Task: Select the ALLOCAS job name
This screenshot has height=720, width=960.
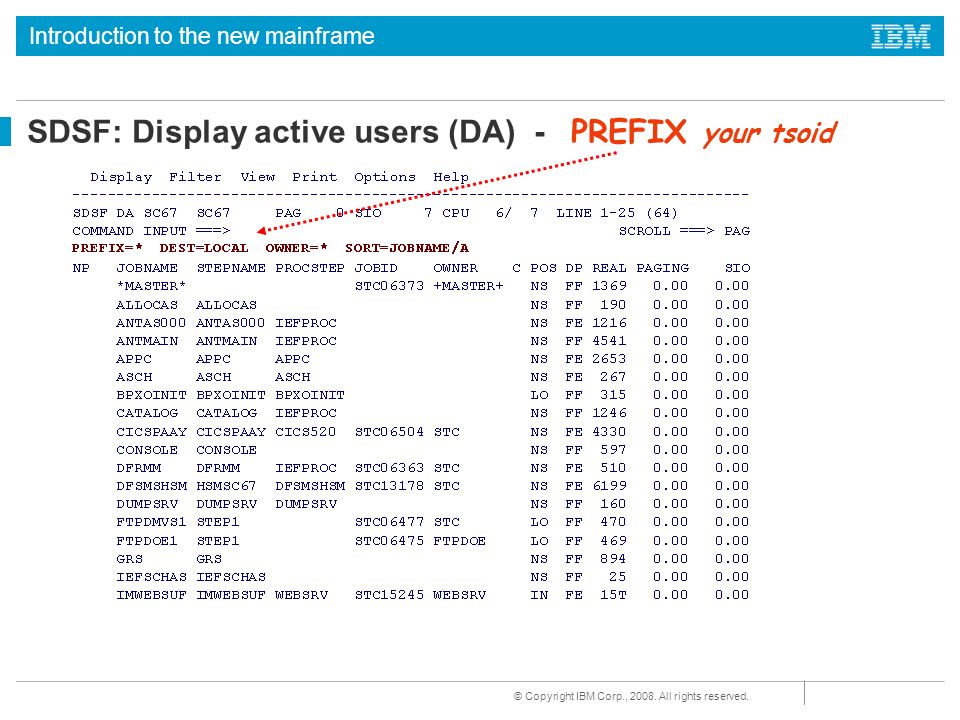Action: (147, 305)
